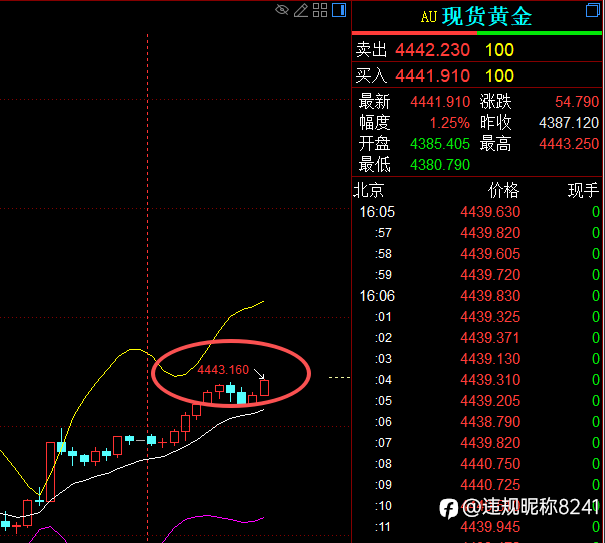Click the 现手 column header
The width and height of the screenshot is (605, 543).
(583, 190)
